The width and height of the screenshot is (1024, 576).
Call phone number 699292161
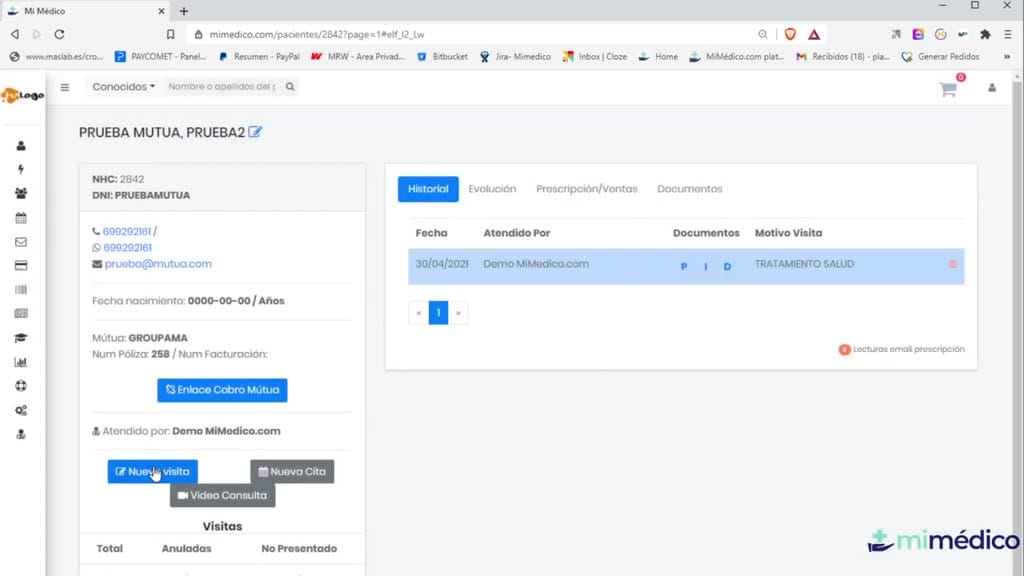pyautogui.click(x=127, y=231)
